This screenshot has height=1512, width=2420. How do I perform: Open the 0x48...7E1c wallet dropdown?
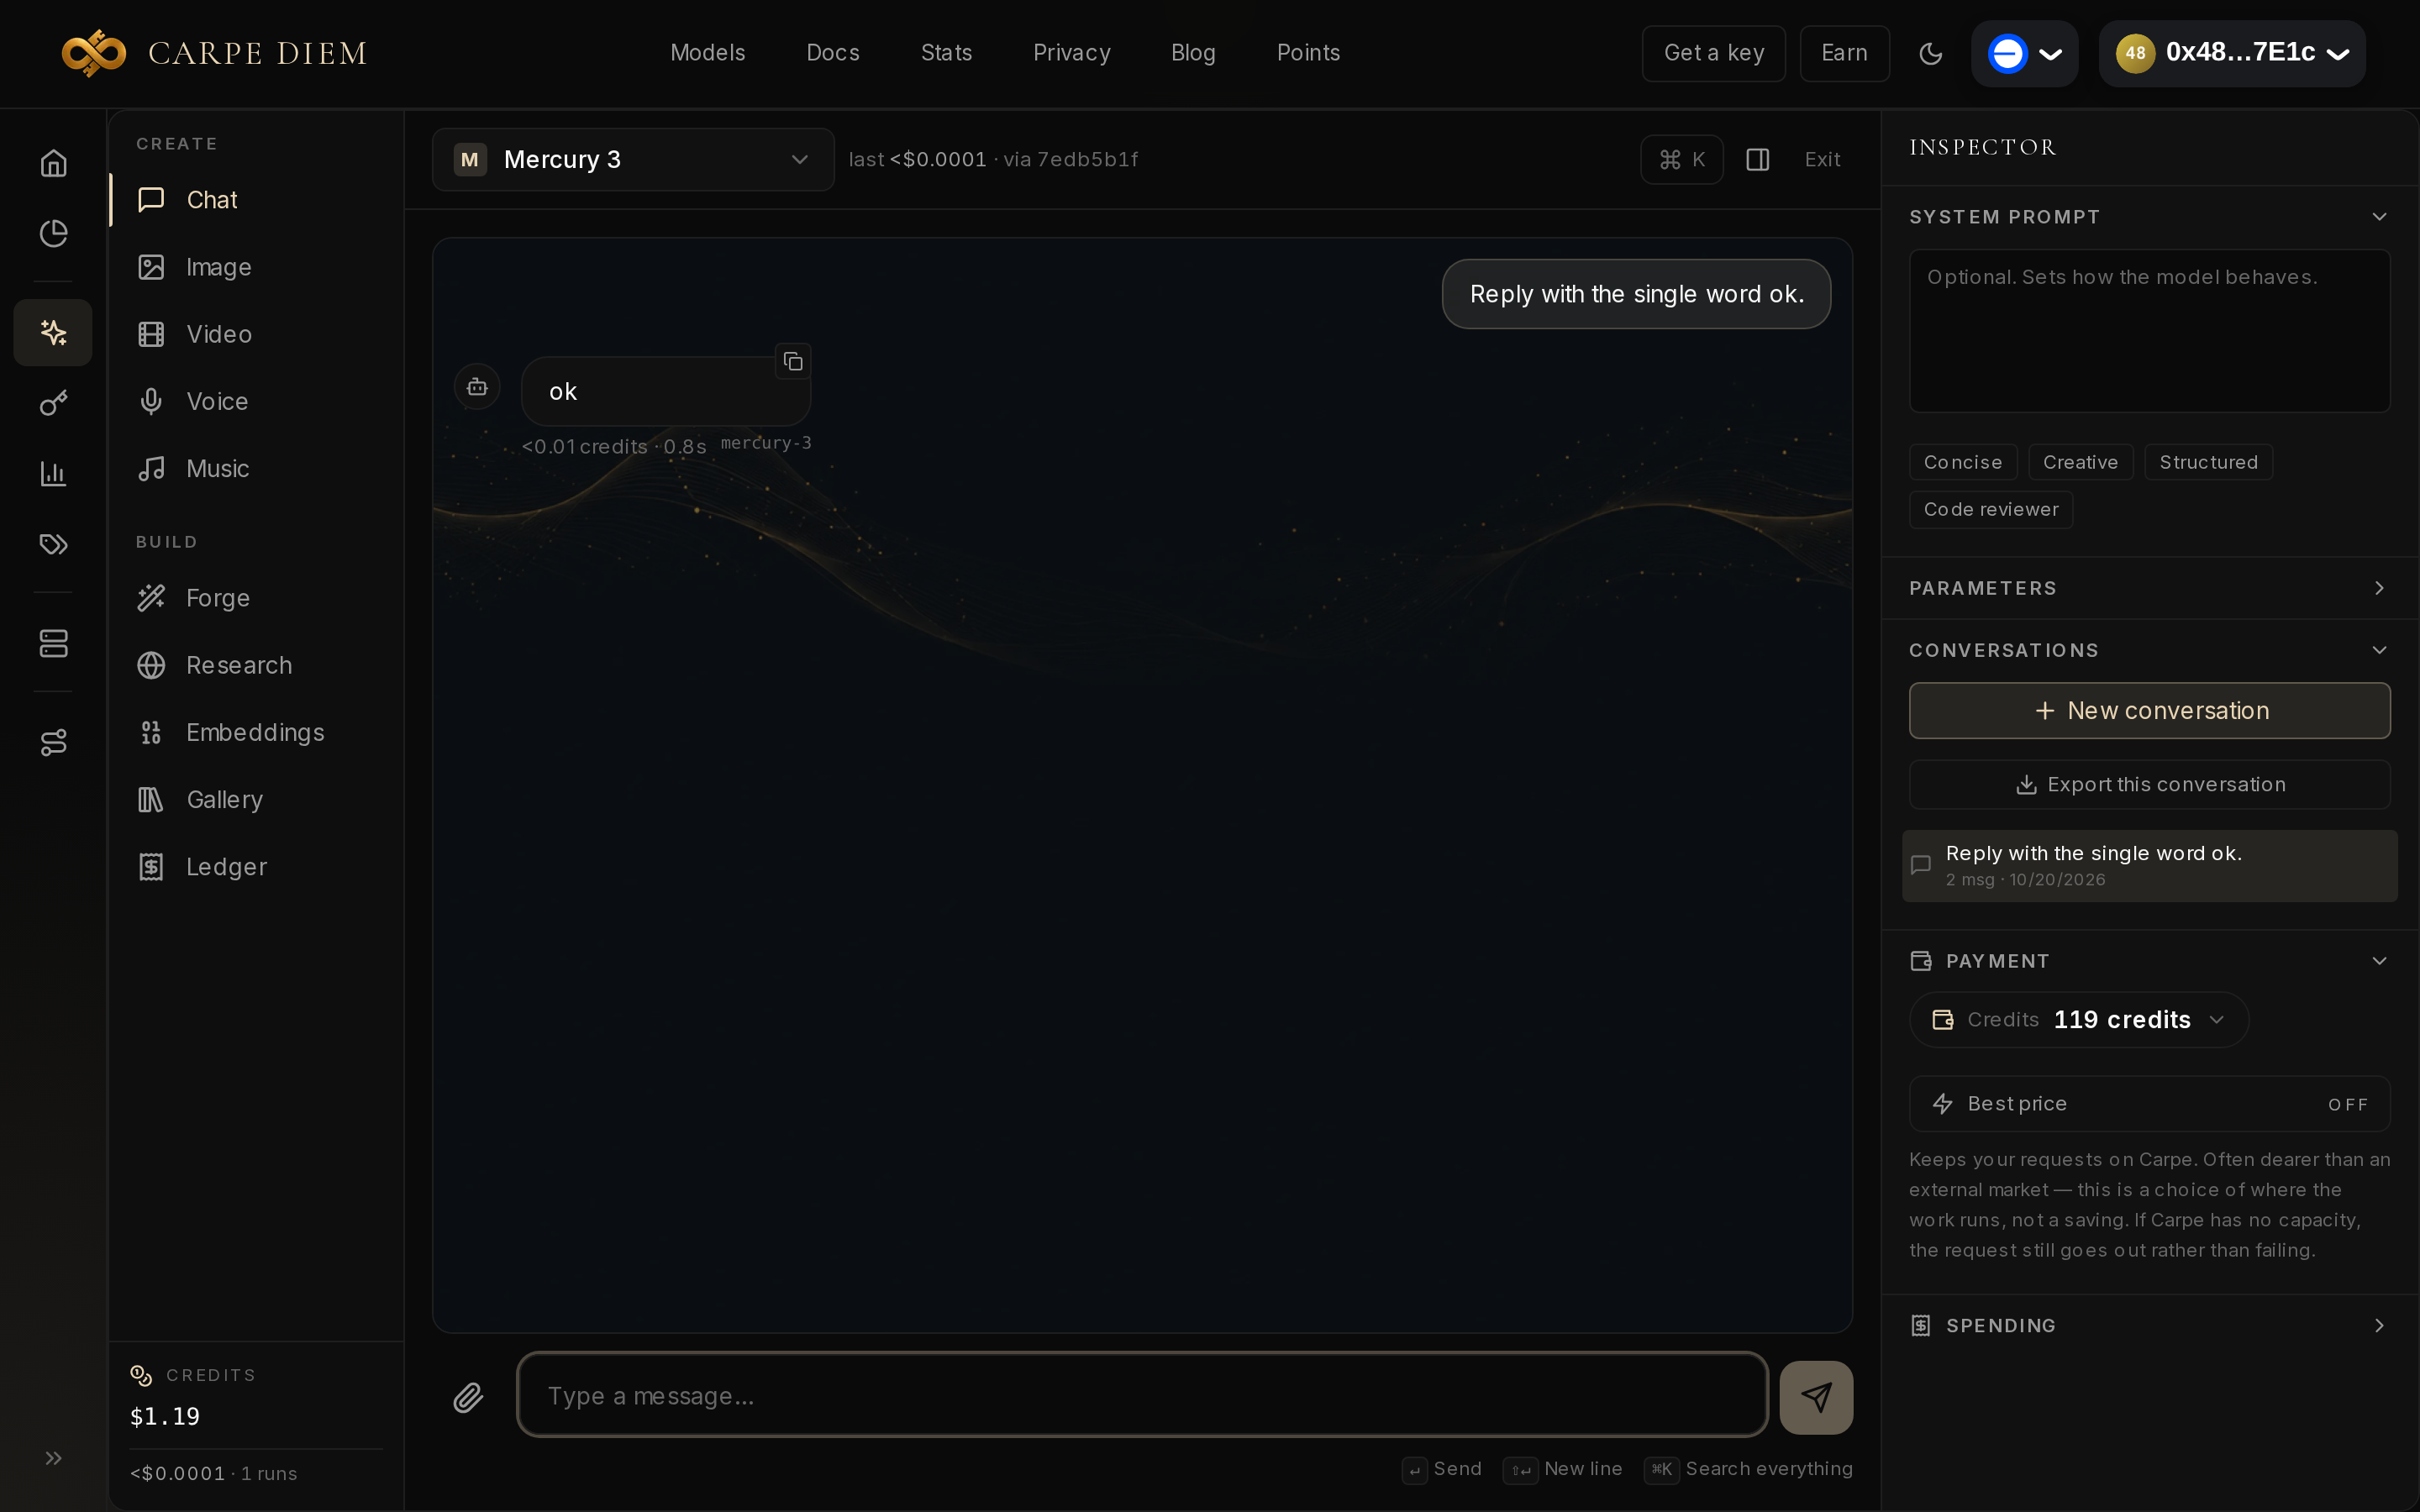coord(2232,53)
